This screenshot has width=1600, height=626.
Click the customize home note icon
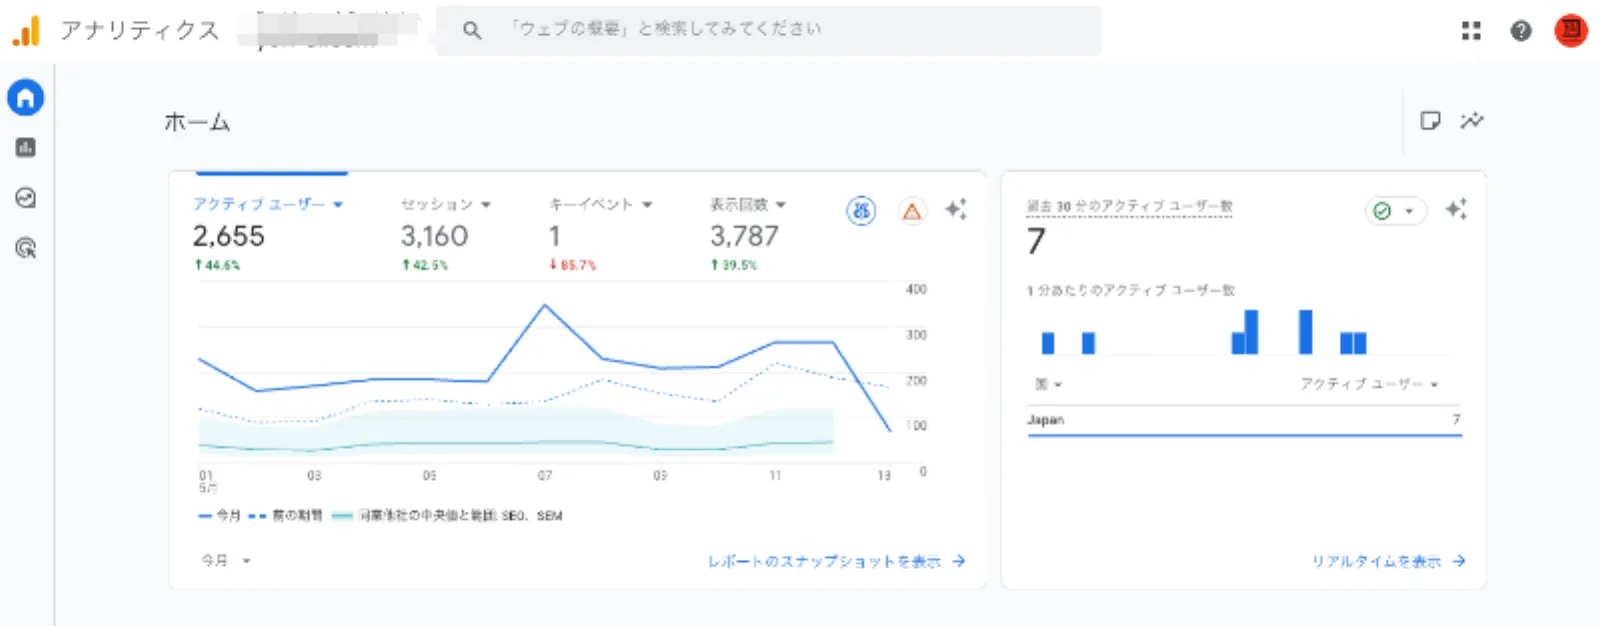(x=1431, y=121)
